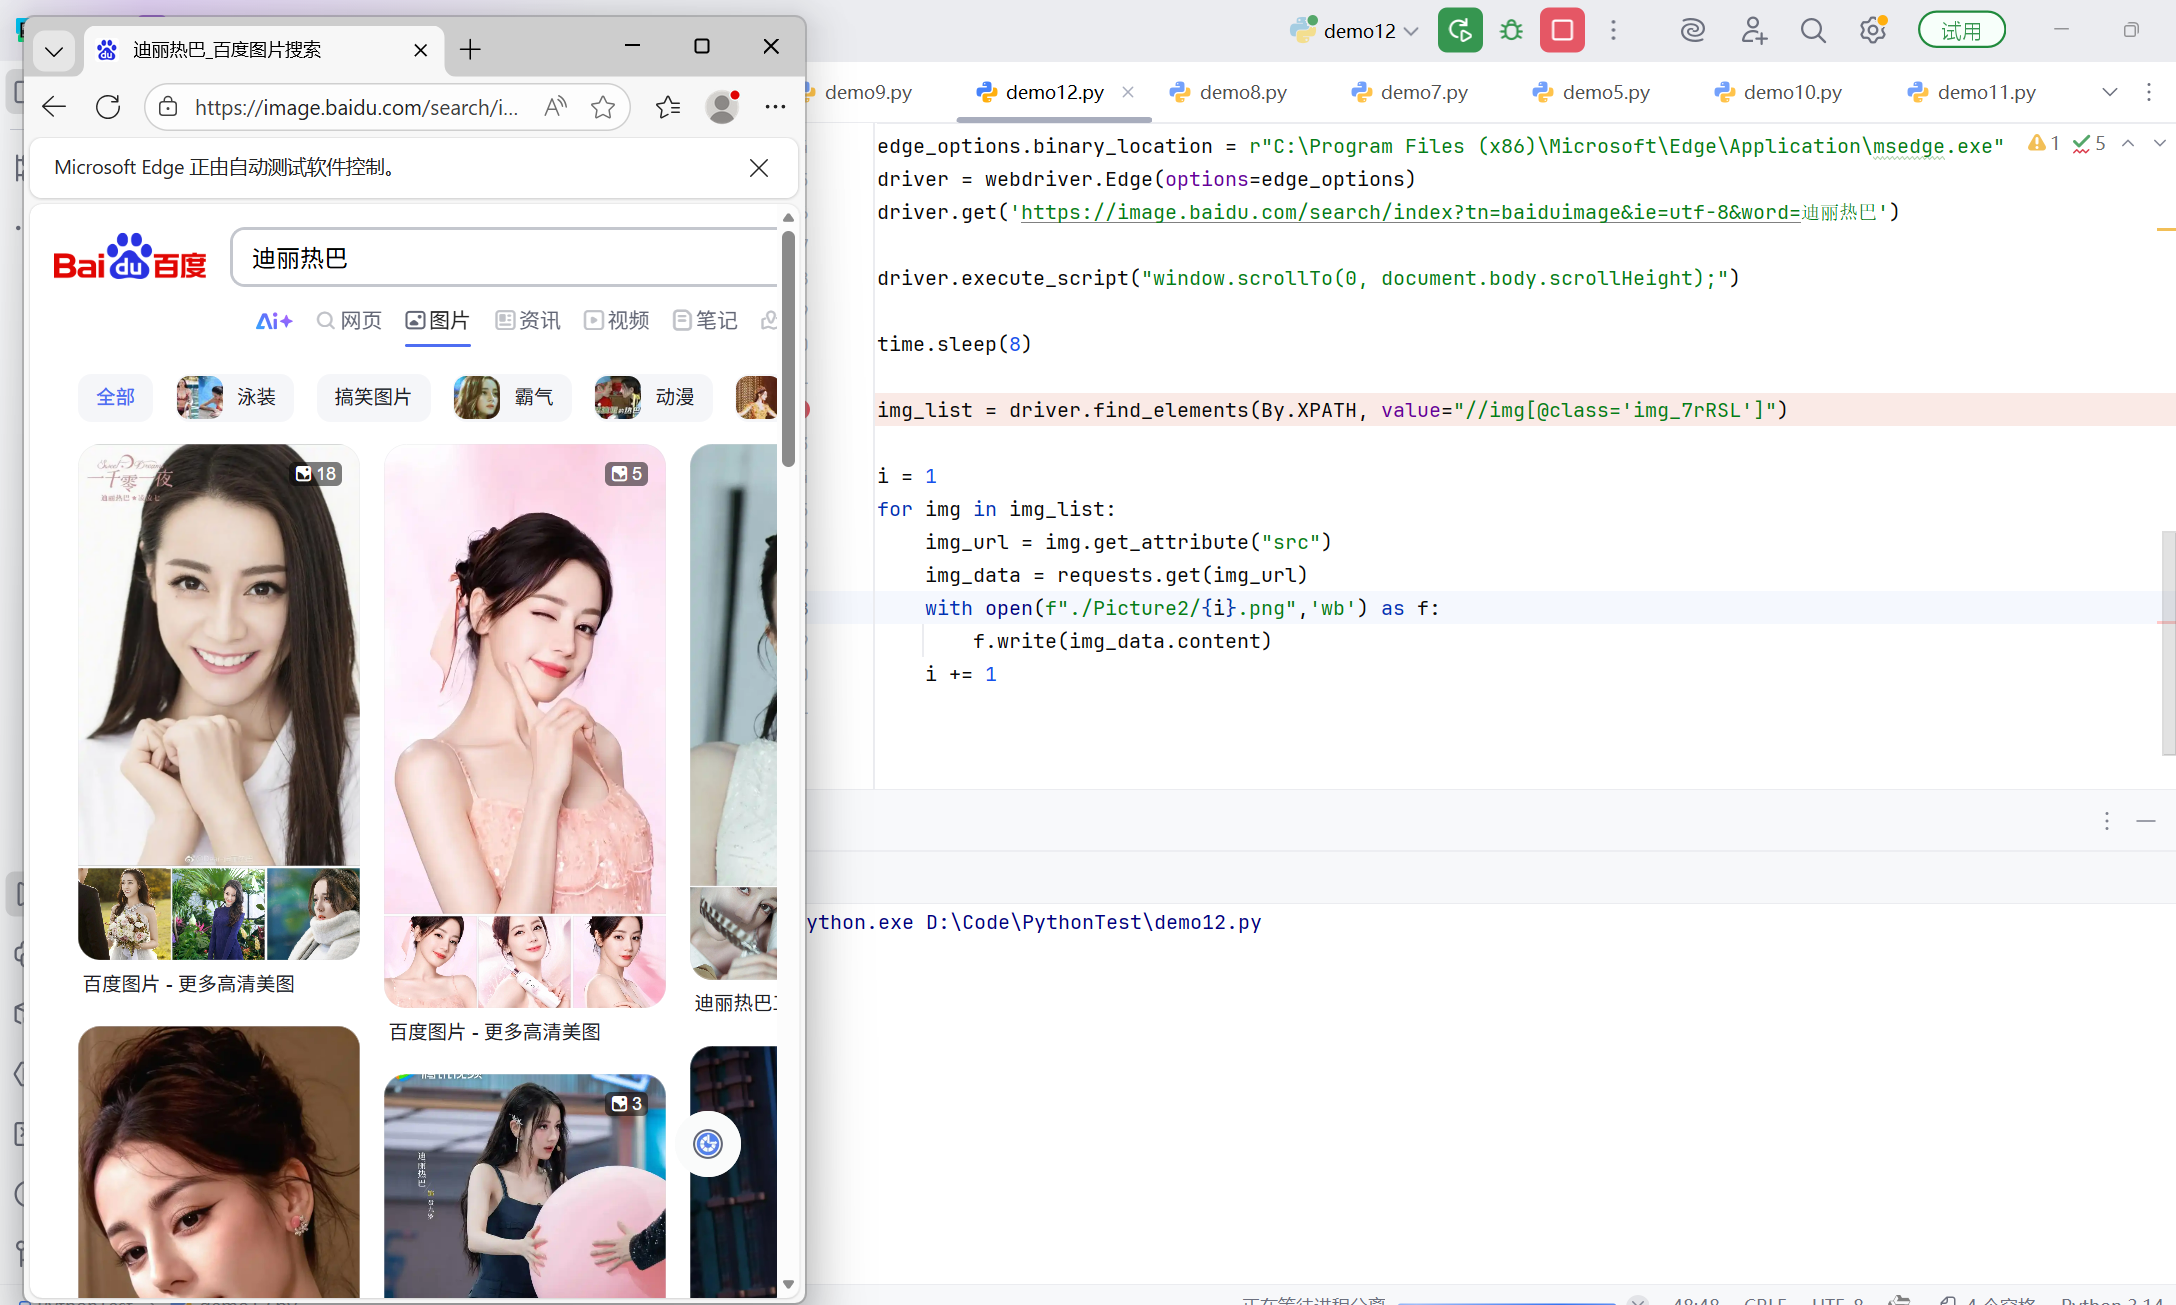Viewport: 2176px width, 1305px height.
Task: Click the green Rerun demo12 icon
Action: 1460,30
